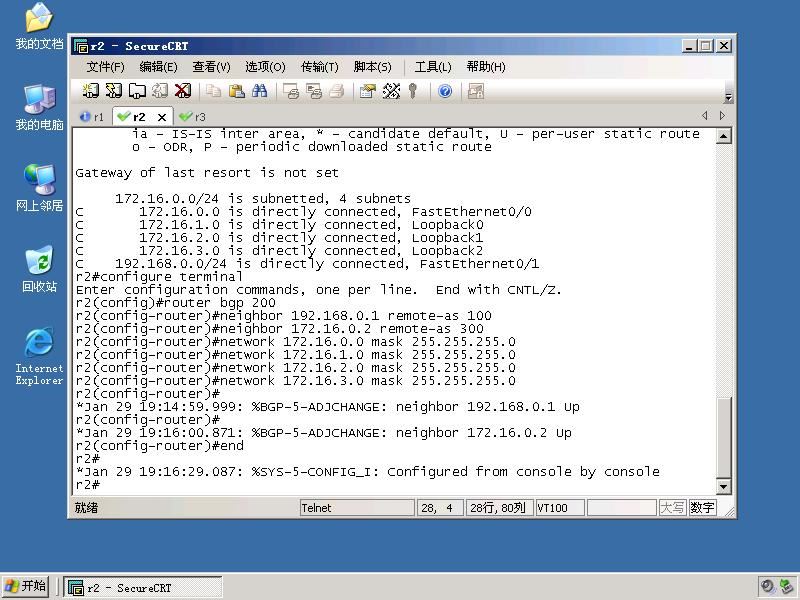Click the 'neighbor 172.16.0.2 Up' log line
800x600 pixels.
(323, 433)
